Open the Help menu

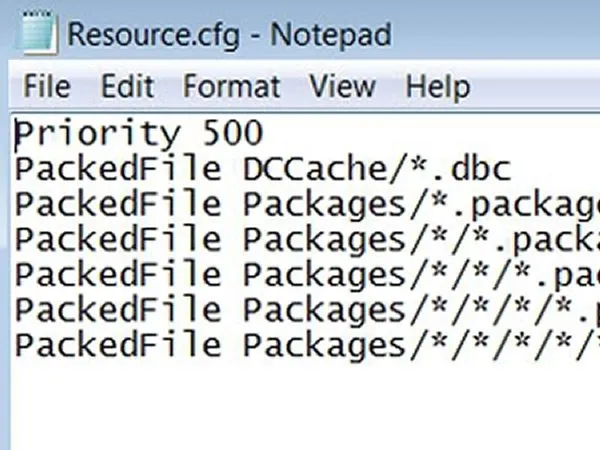(438, 87)
